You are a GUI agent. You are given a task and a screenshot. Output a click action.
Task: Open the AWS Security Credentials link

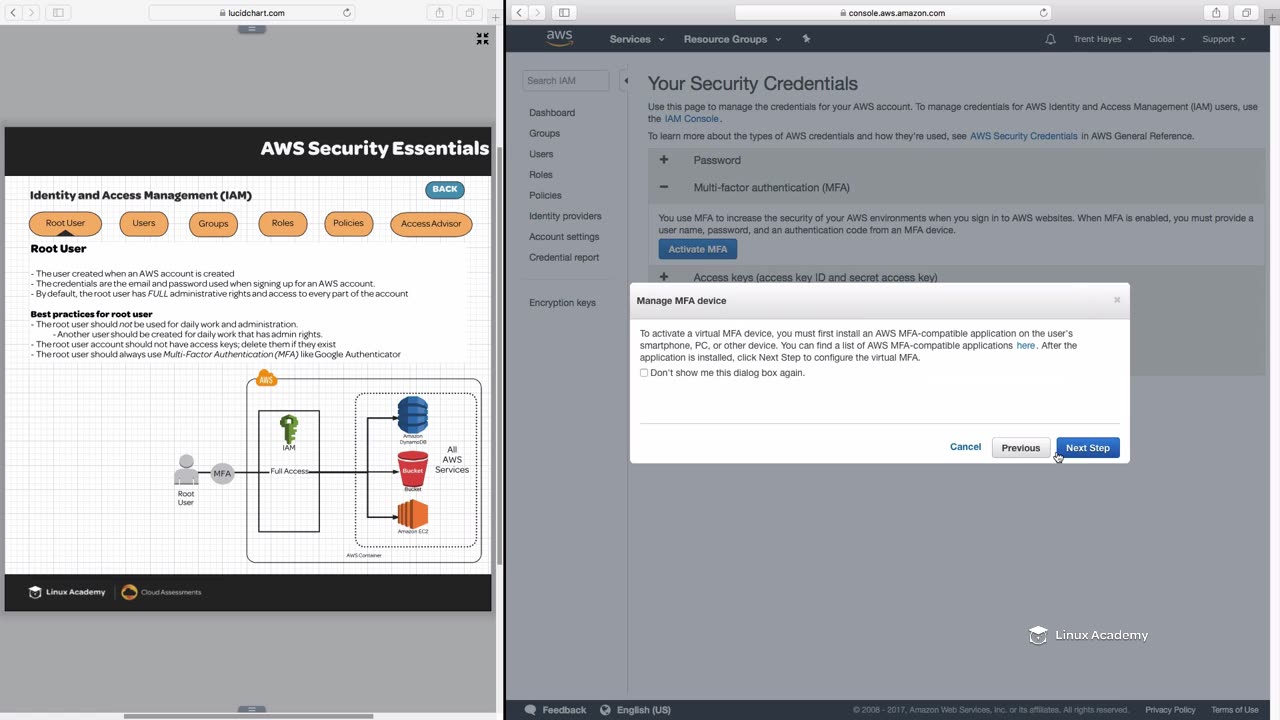pyautogui.click(x=1024, y=136)
